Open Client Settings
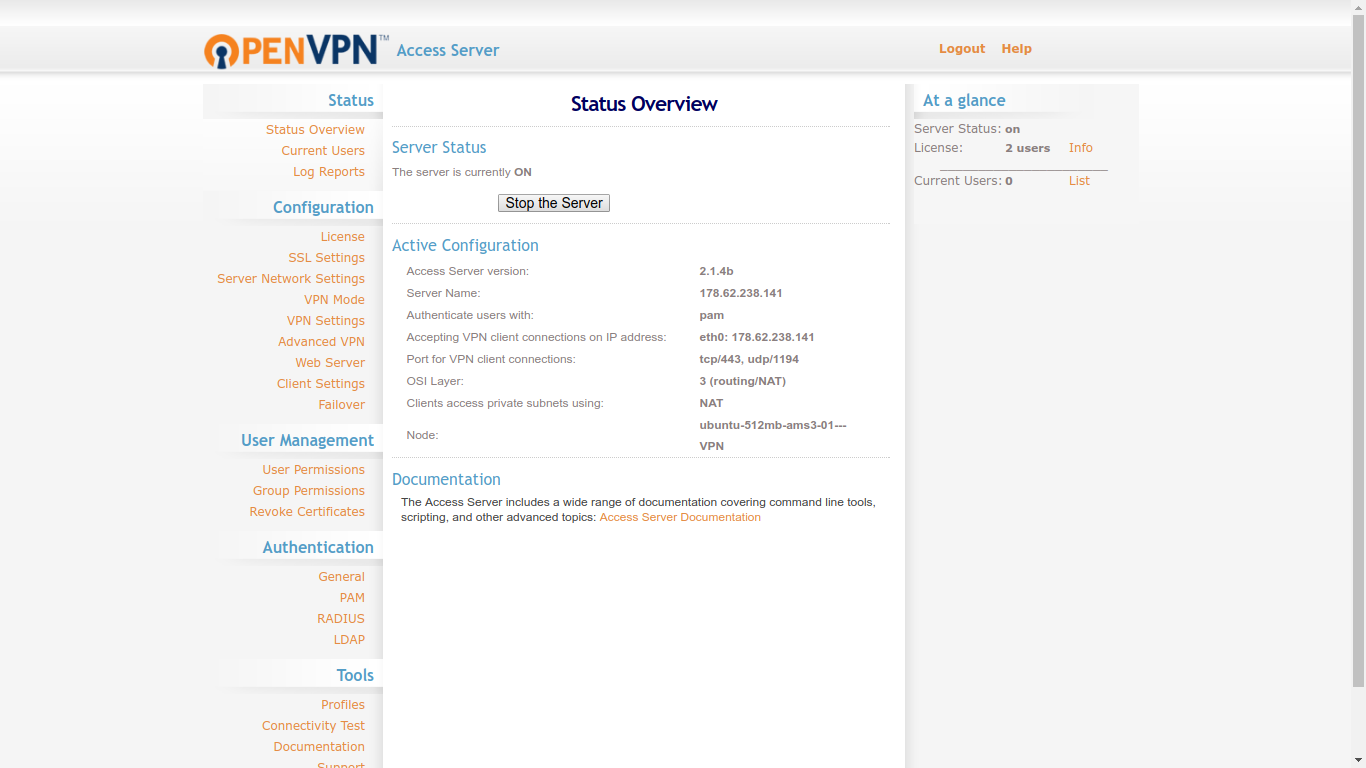 [x=321, y=384]
